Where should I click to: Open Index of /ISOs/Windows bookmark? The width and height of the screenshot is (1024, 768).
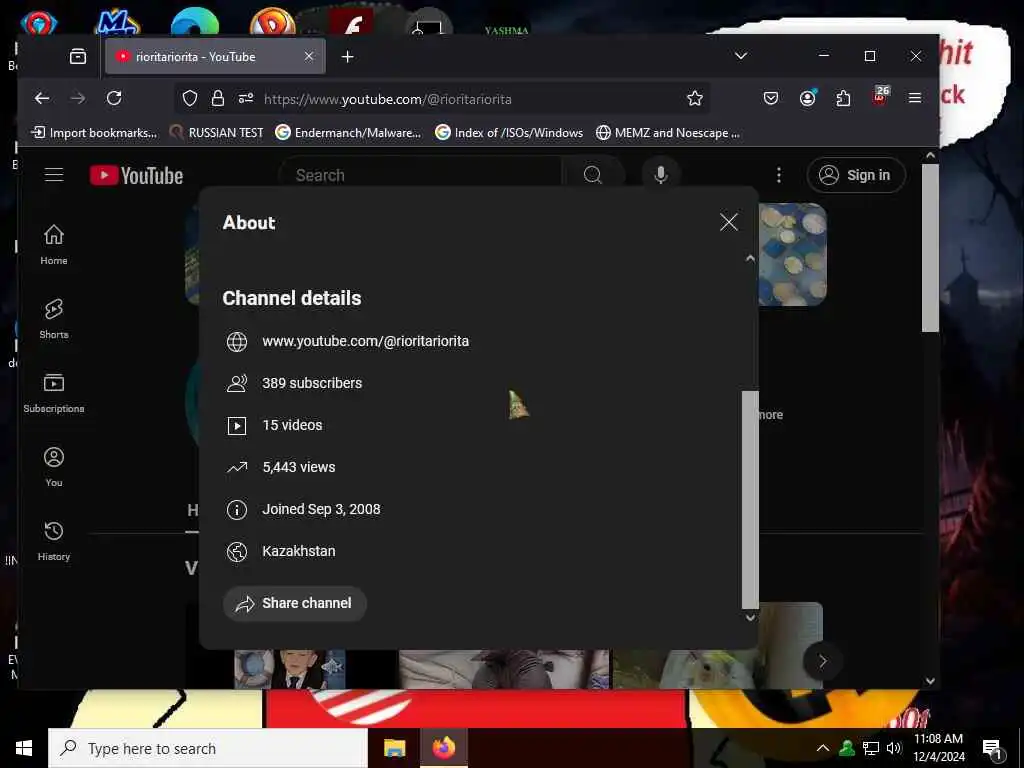509,133
